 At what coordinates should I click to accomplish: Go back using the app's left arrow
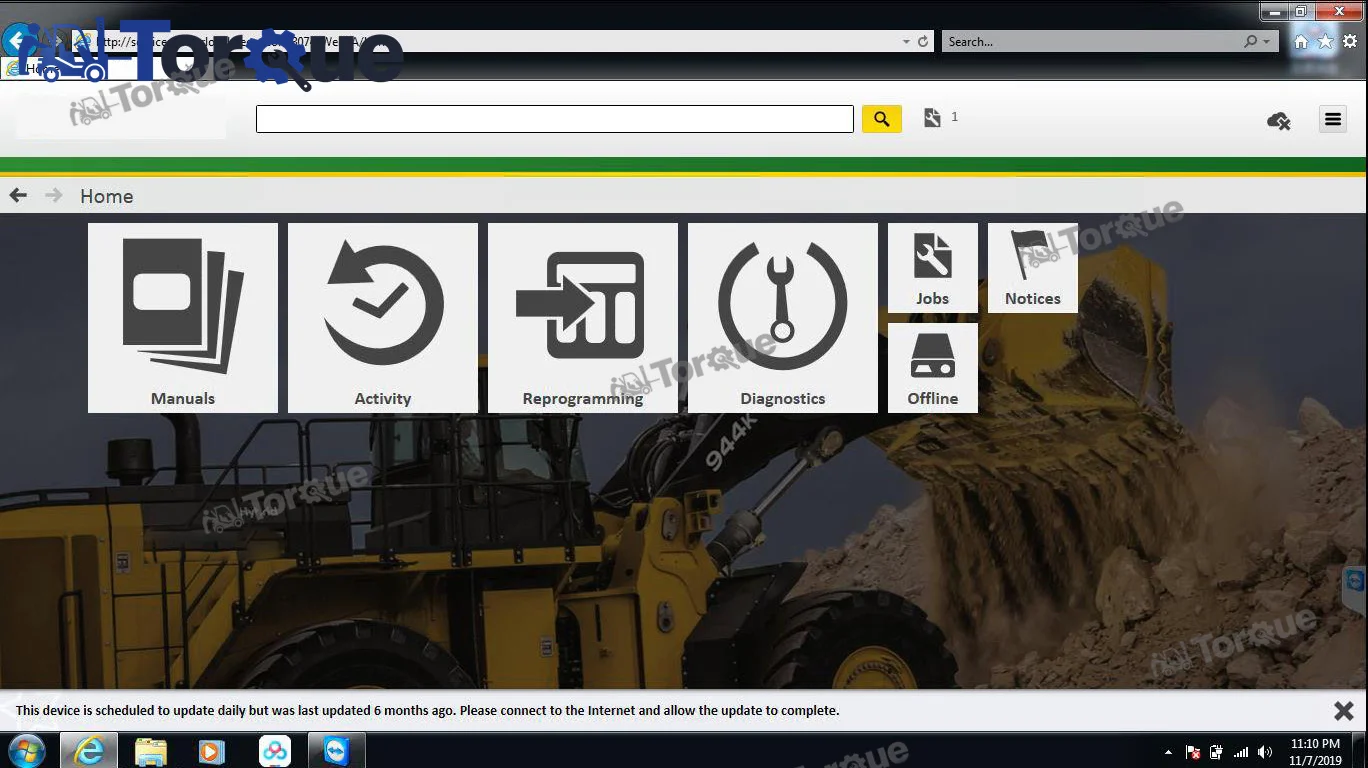pos(18,195)
